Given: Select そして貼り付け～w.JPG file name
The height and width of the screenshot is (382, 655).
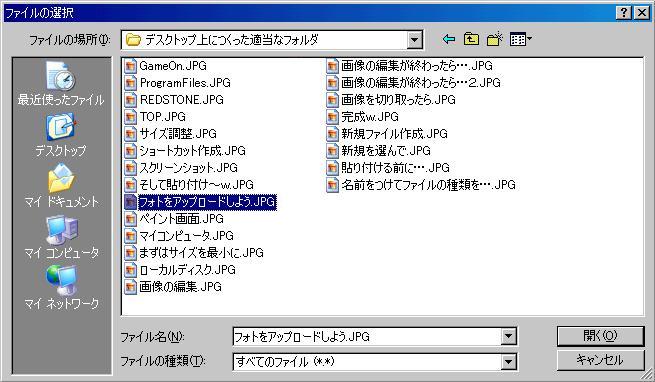Looking at the screenshot, I should (x=196, y=184).
